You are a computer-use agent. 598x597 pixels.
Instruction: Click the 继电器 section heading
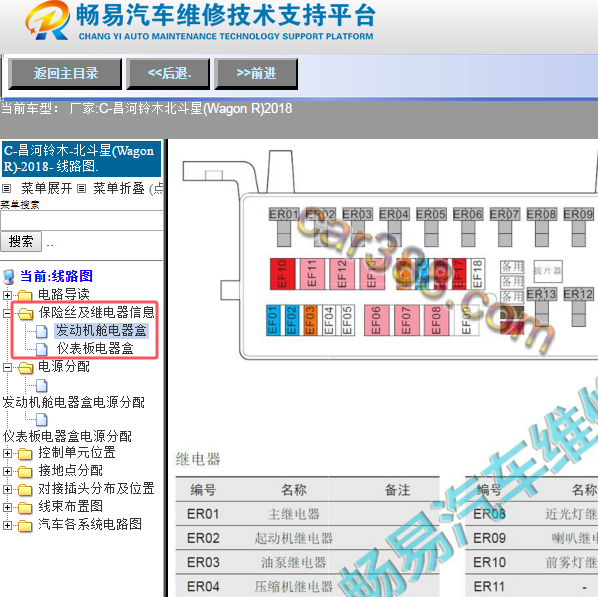coord(198,459)
